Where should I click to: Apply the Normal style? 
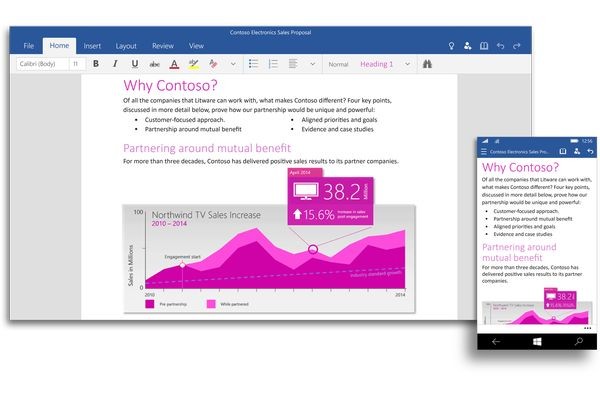338,64
